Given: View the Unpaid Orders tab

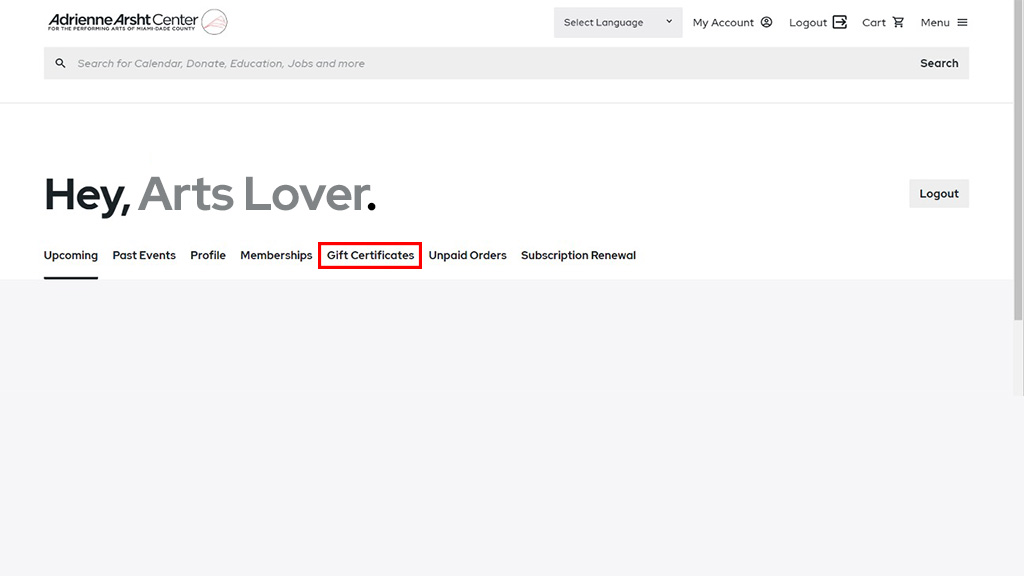Looking at the screenshot, I should point(468,255).
